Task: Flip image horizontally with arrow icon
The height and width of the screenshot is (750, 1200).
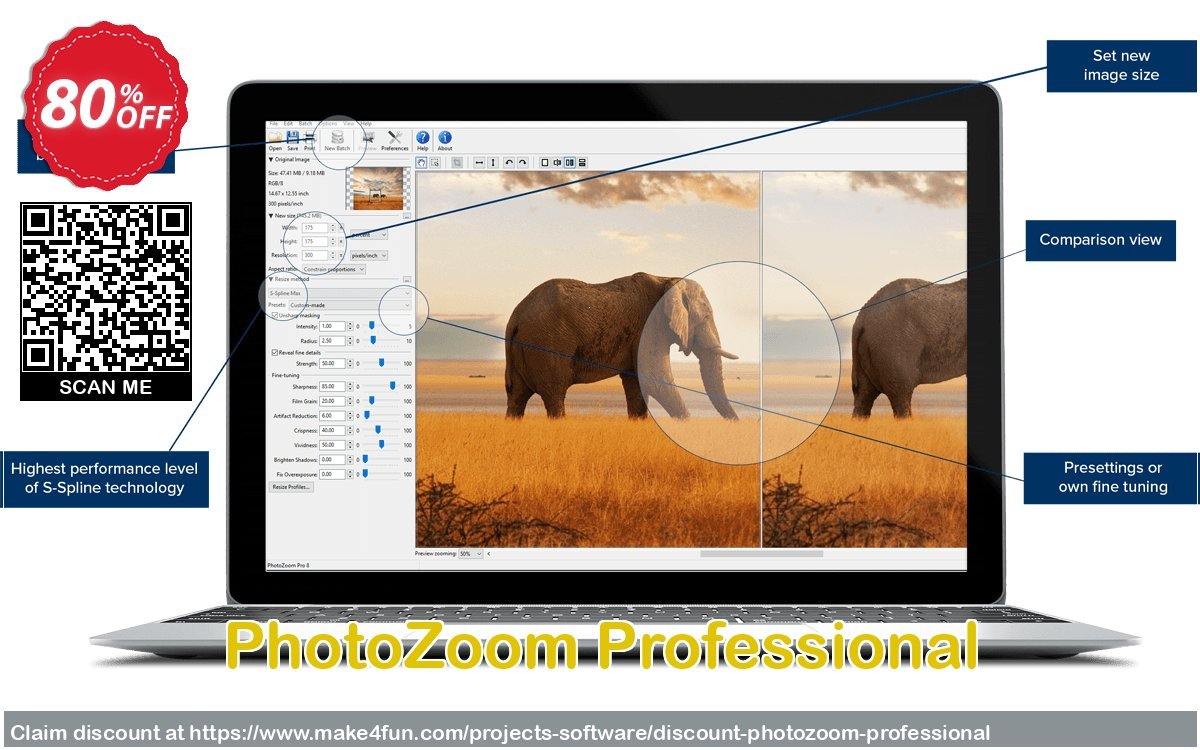Action: [479, 163]
